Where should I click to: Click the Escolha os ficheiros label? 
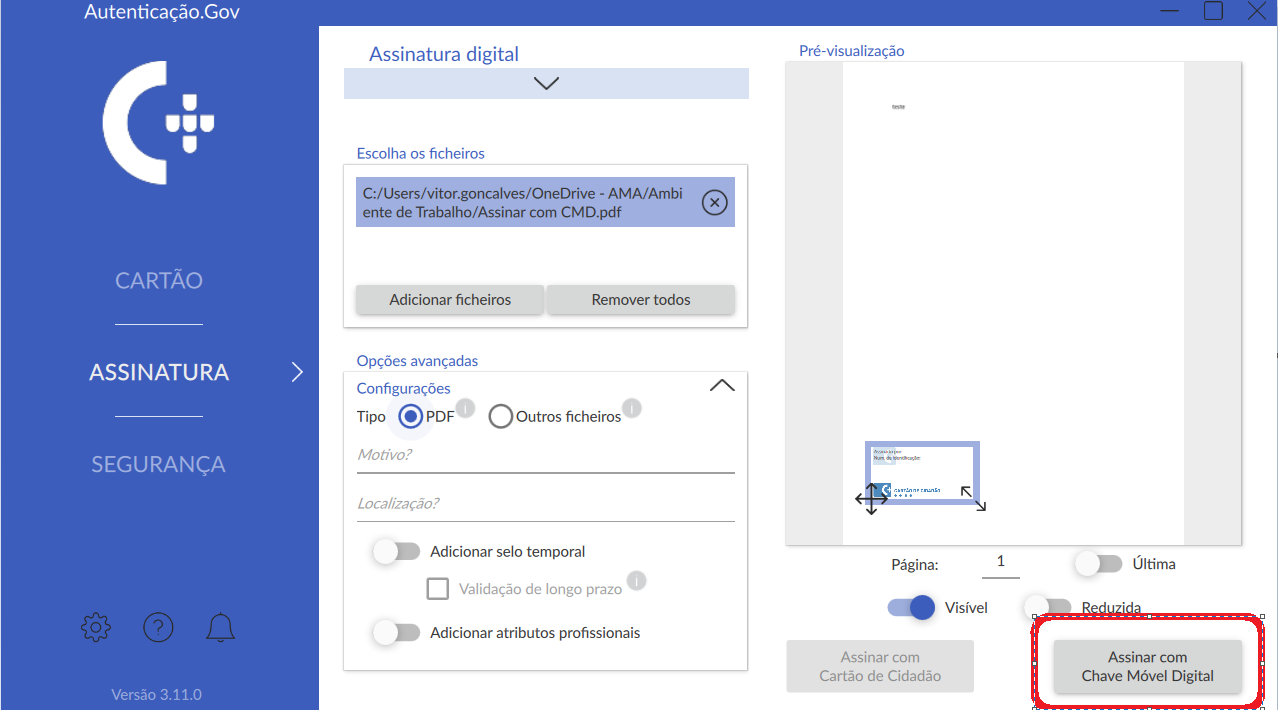coord(421,154)
